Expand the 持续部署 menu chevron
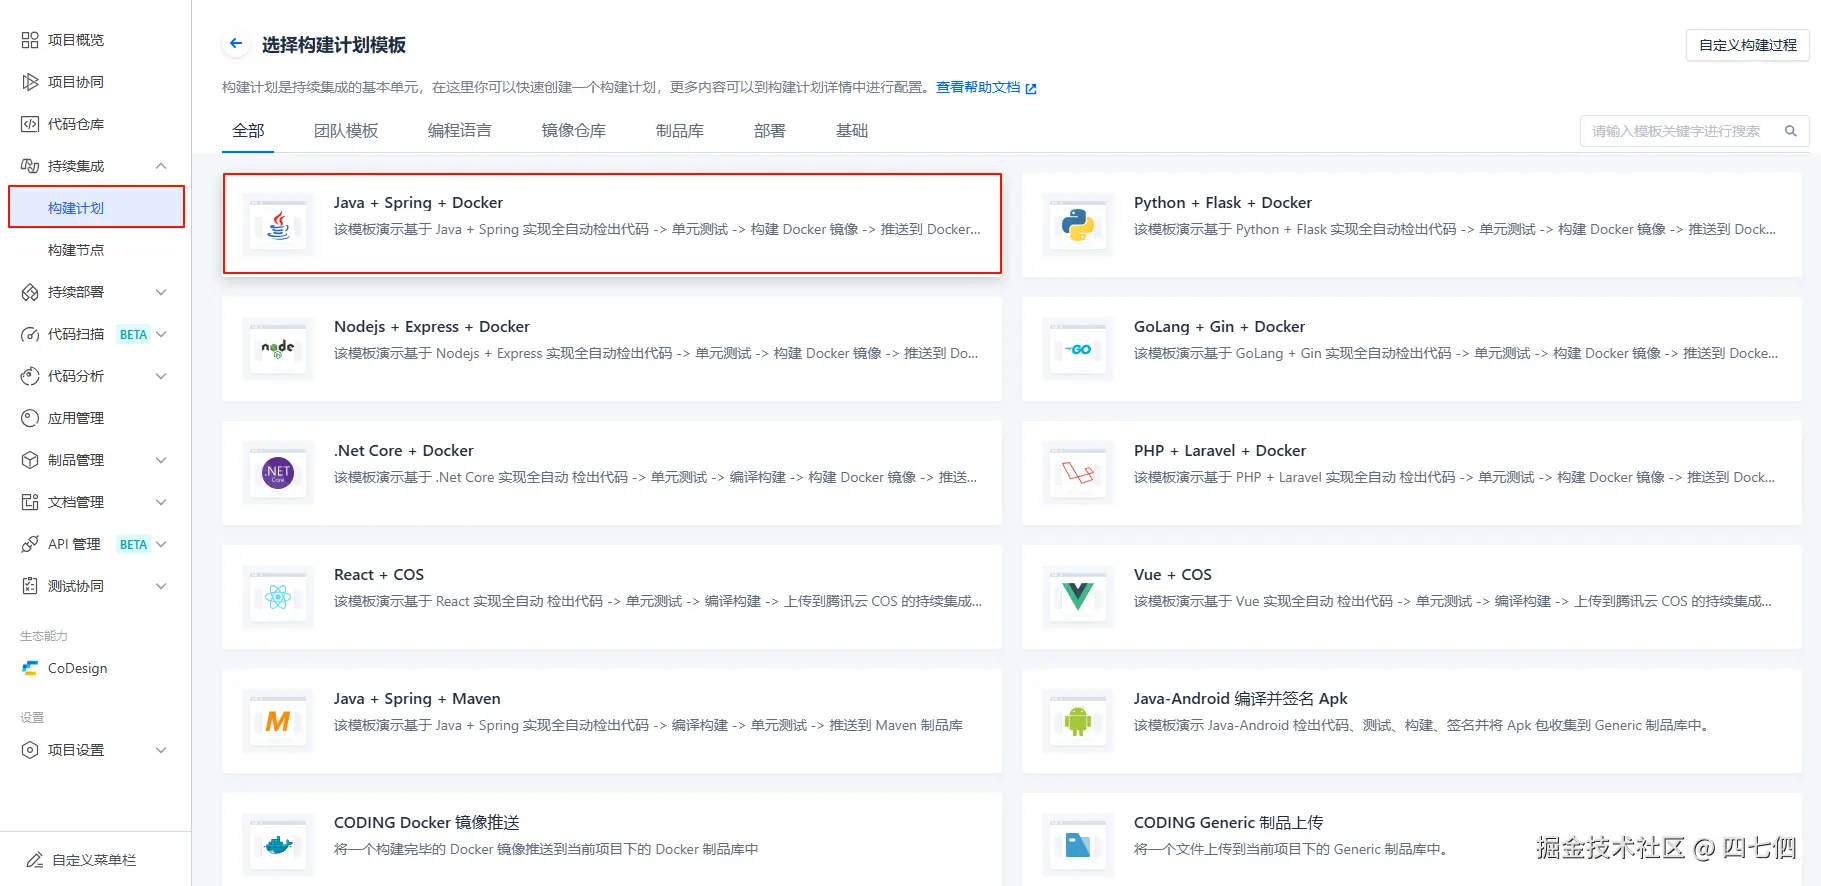Viewport: 1821px width, 886px height. 161,292
